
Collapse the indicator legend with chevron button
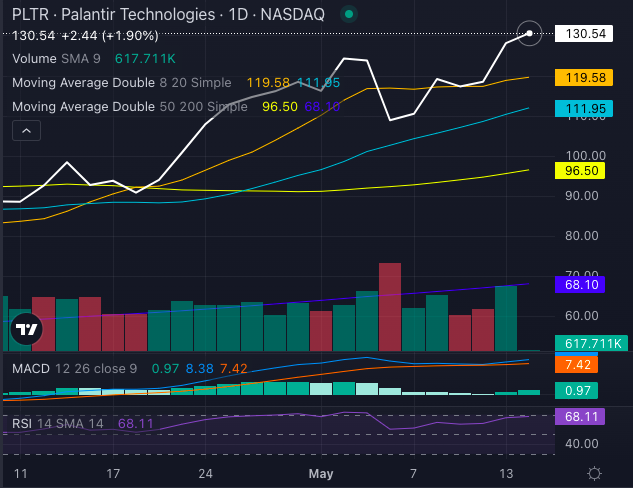click(x=26, y=131)
